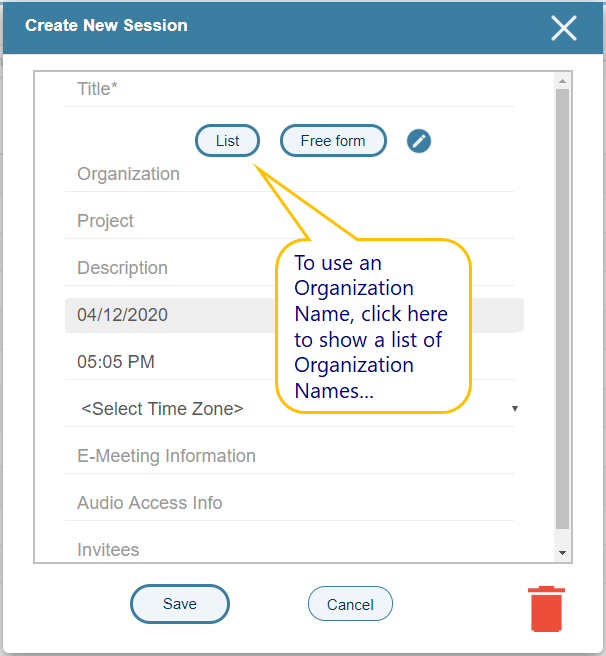Click the scrollbar up arrow
The height and width of the screenshot is (656, 606).
(x=562, y=80)
